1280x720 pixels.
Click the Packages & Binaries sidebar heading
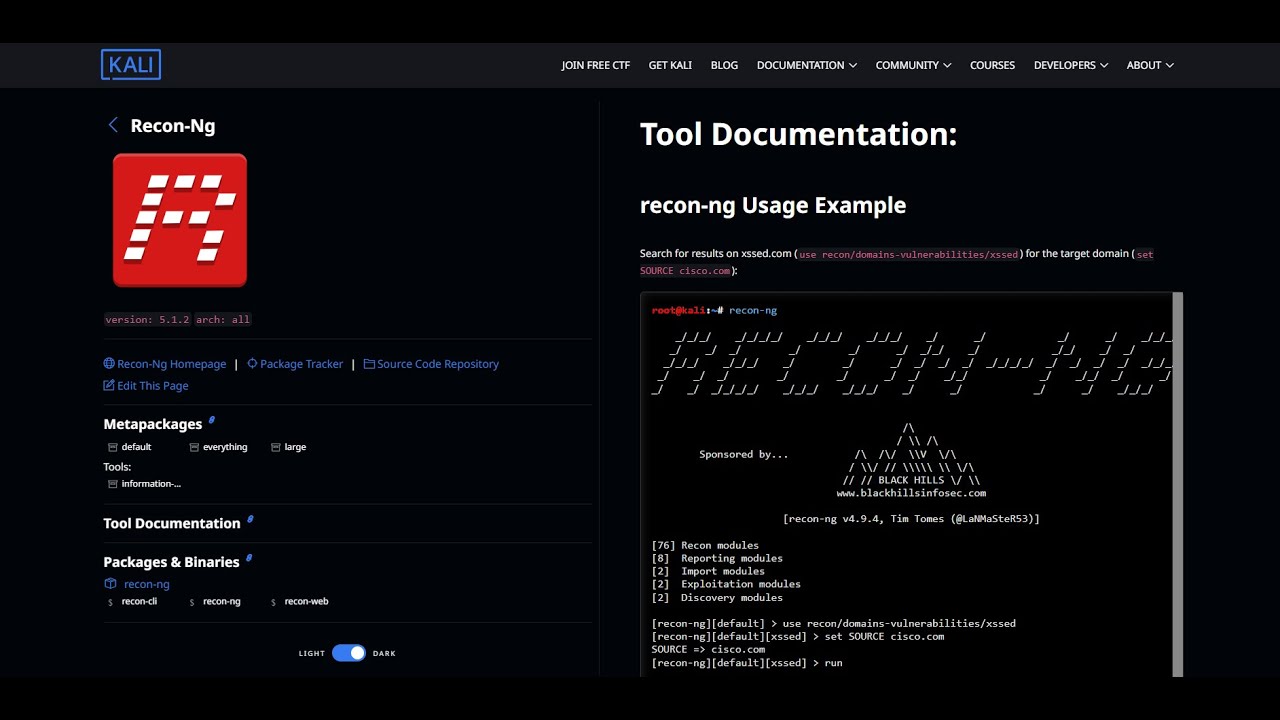coord(171,562)
